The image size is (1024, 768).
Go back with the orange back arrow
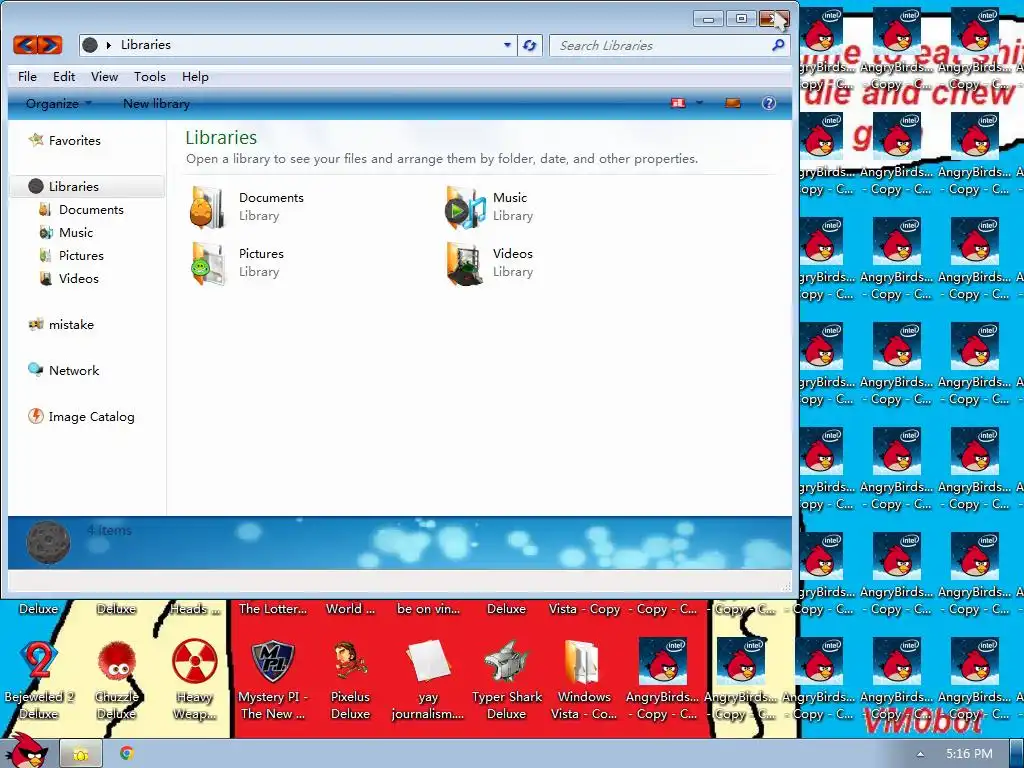pos(25,44)
